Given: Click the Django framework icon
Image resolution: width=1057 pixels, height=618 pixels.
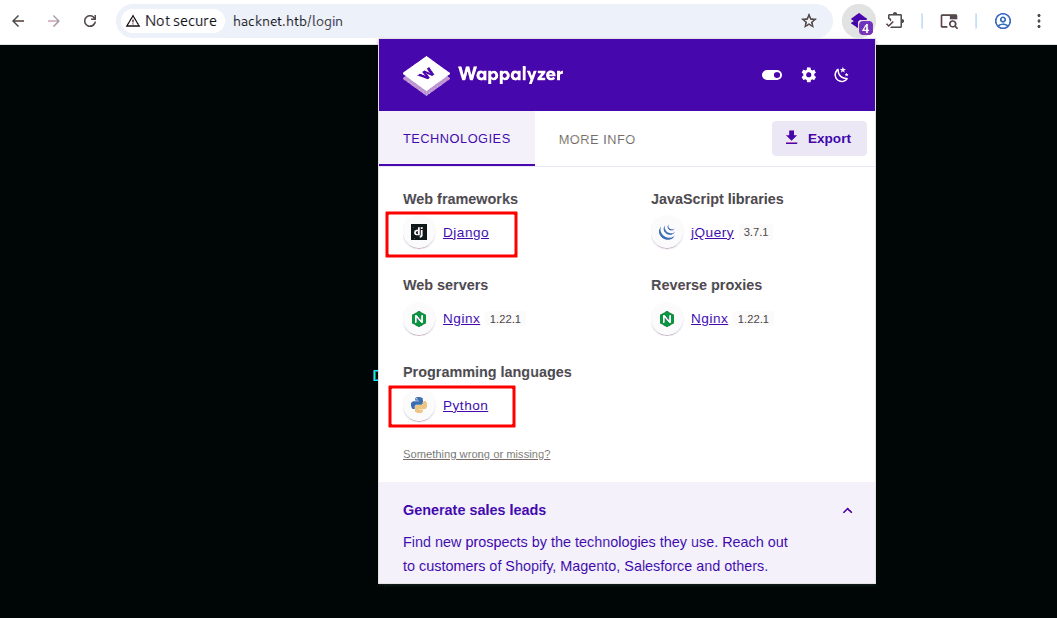Looking at the screenshot, I should (x=419, y=233).
